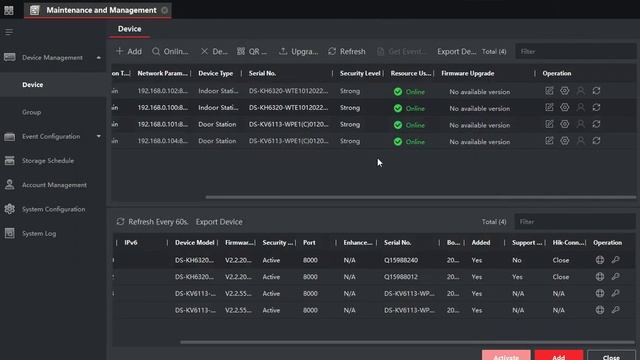The image size is (640, 360).
Task: Open remote configuration for 192.168.0.100
Action: 565,108
